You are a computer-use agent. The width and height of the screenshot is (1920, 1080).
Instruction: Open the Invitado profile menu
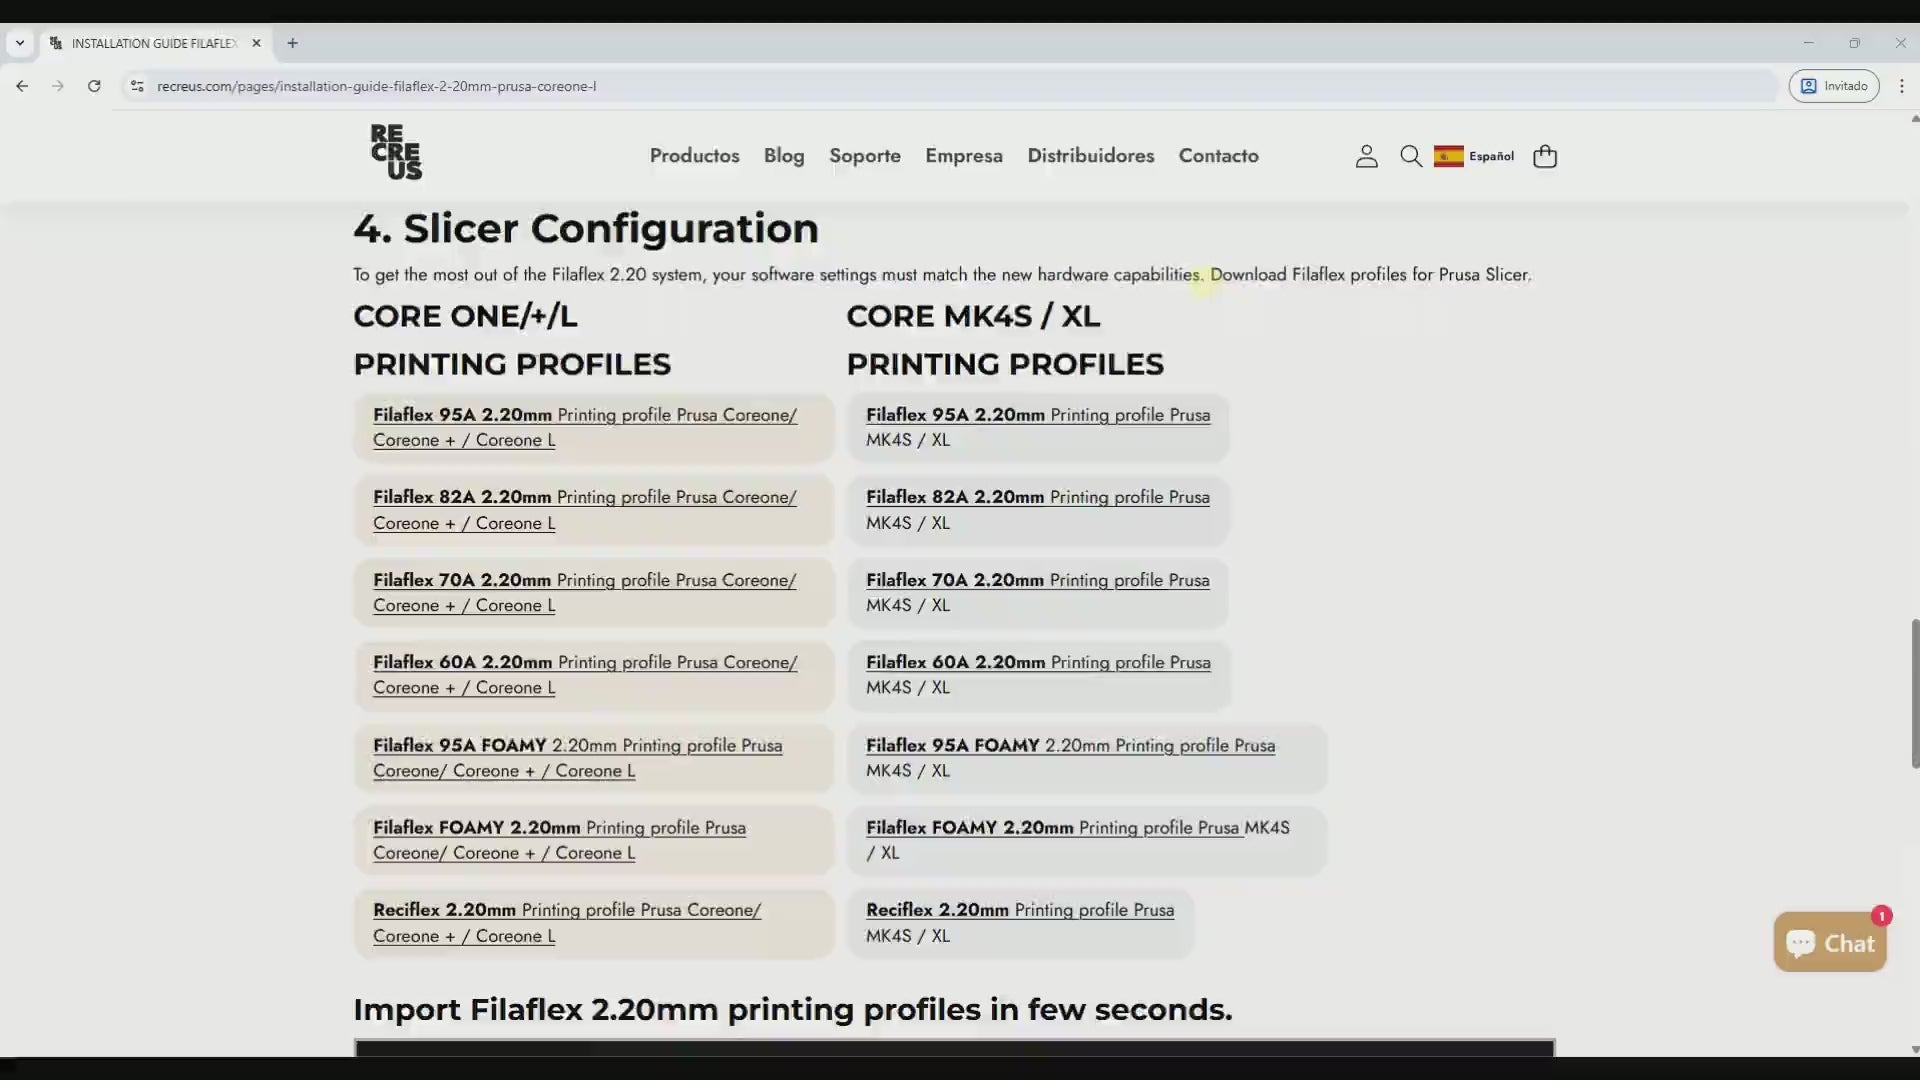pos(1833,86)
